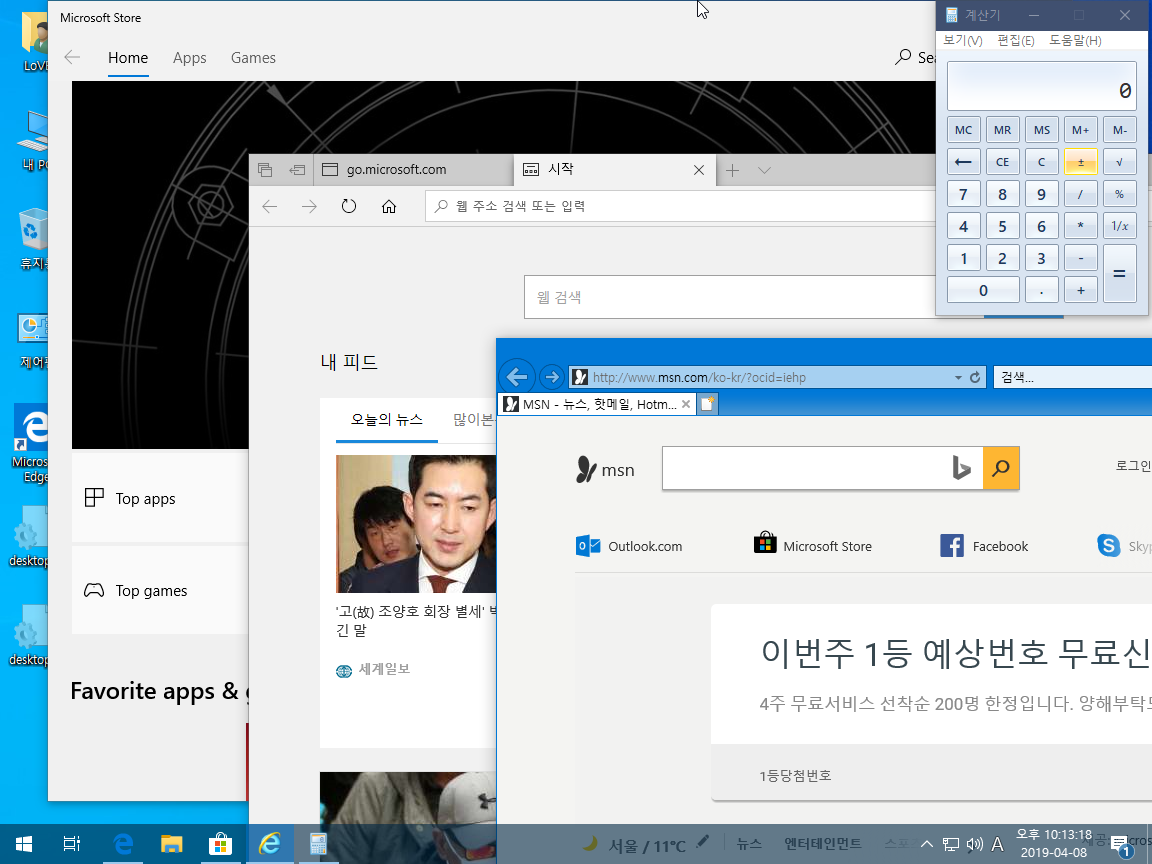This screenshot has width=1152, height=864.
Task: Click the orange Bing search button on MSN
Action: [x=1001, y=467]
